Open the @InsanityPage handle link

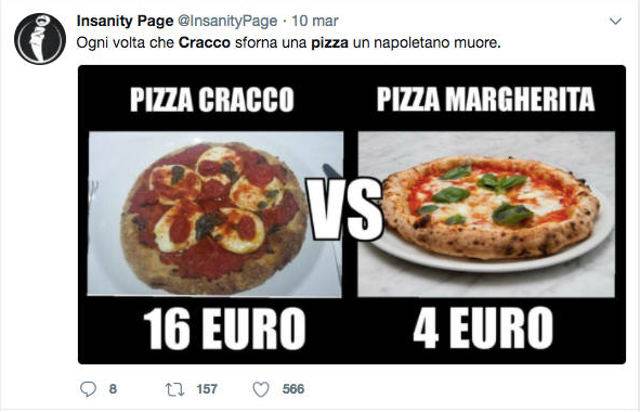coord(228,21)
